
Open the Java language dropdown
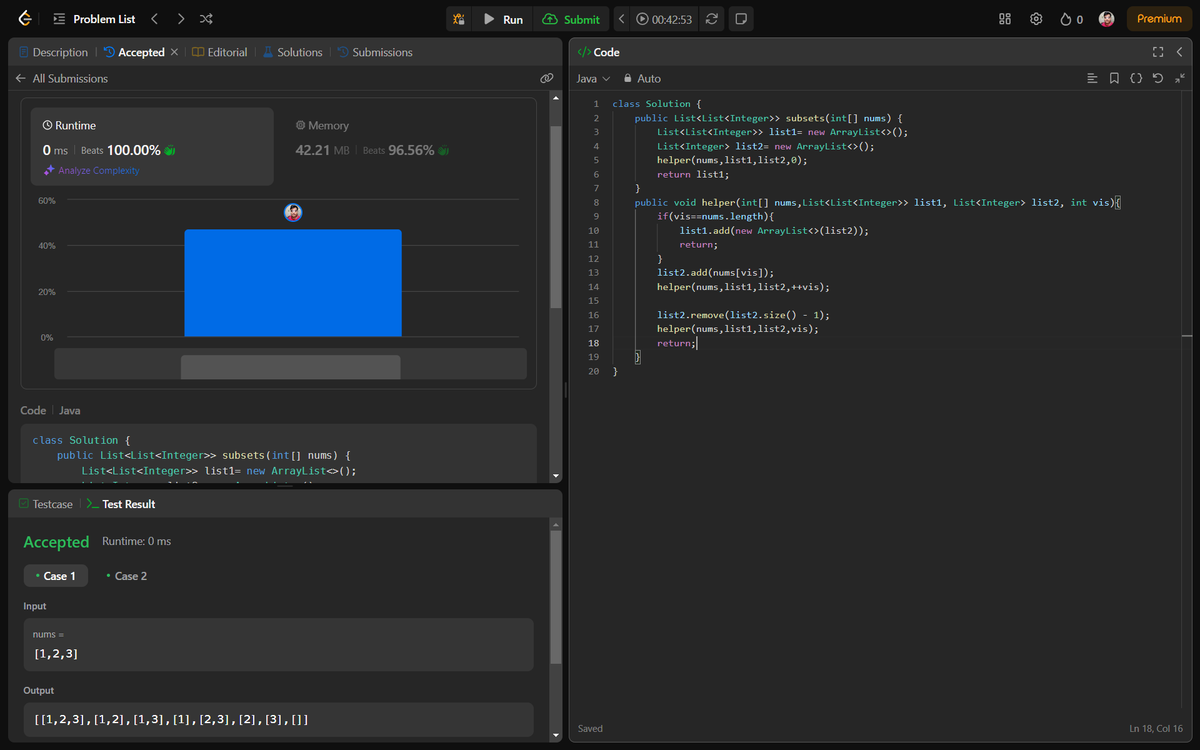point(593,78)
